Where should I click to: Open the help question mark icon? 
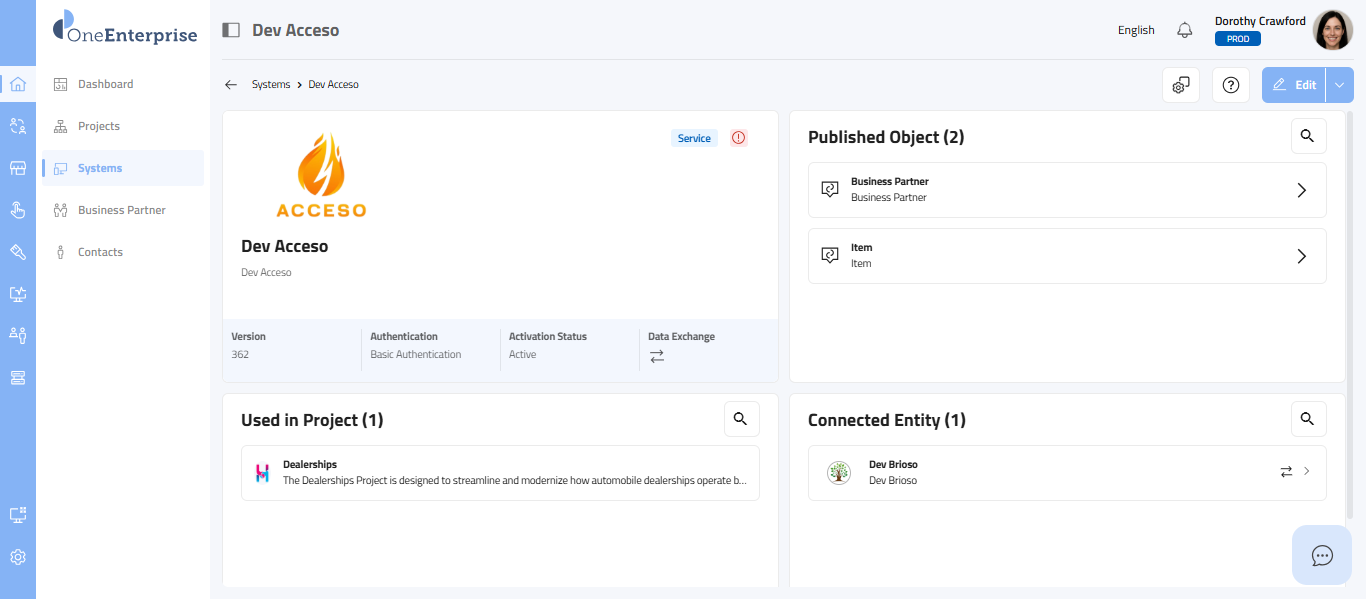coord(1231,85)
